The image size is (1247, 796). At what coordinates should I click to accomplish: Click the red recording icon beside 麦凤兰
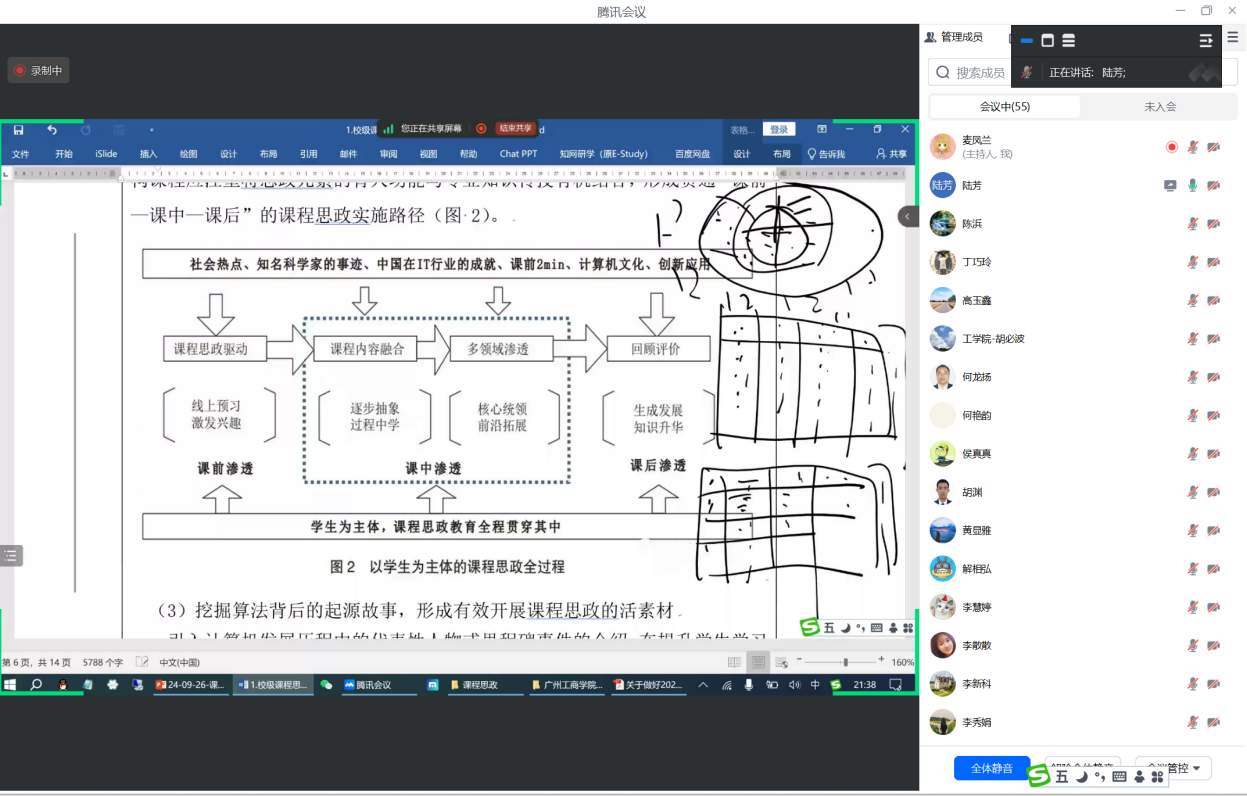pos(1171,147)
